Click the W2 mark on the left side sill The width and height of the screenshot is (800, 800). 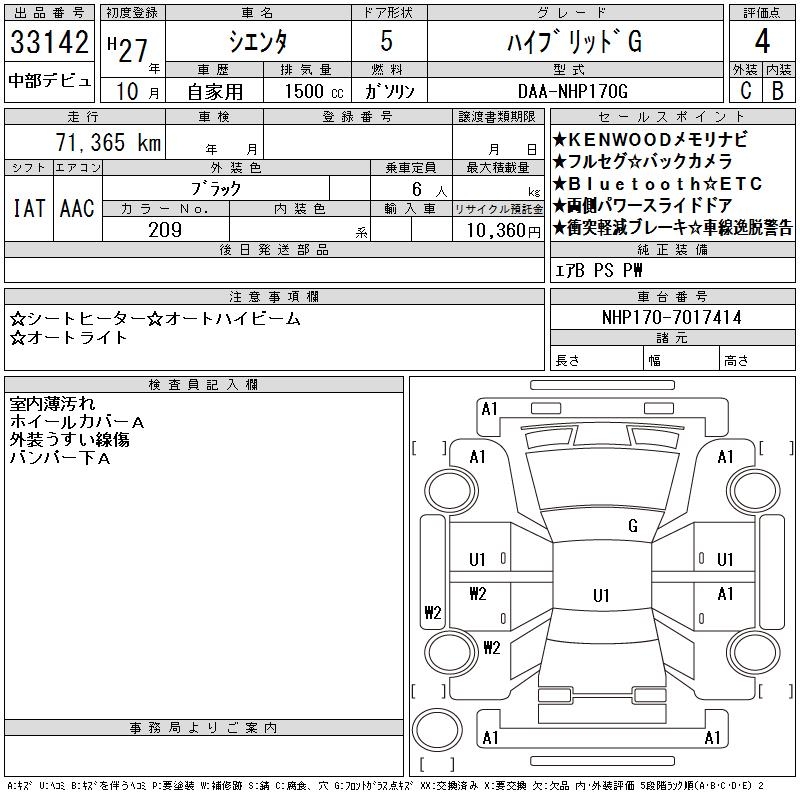[432, 612]
